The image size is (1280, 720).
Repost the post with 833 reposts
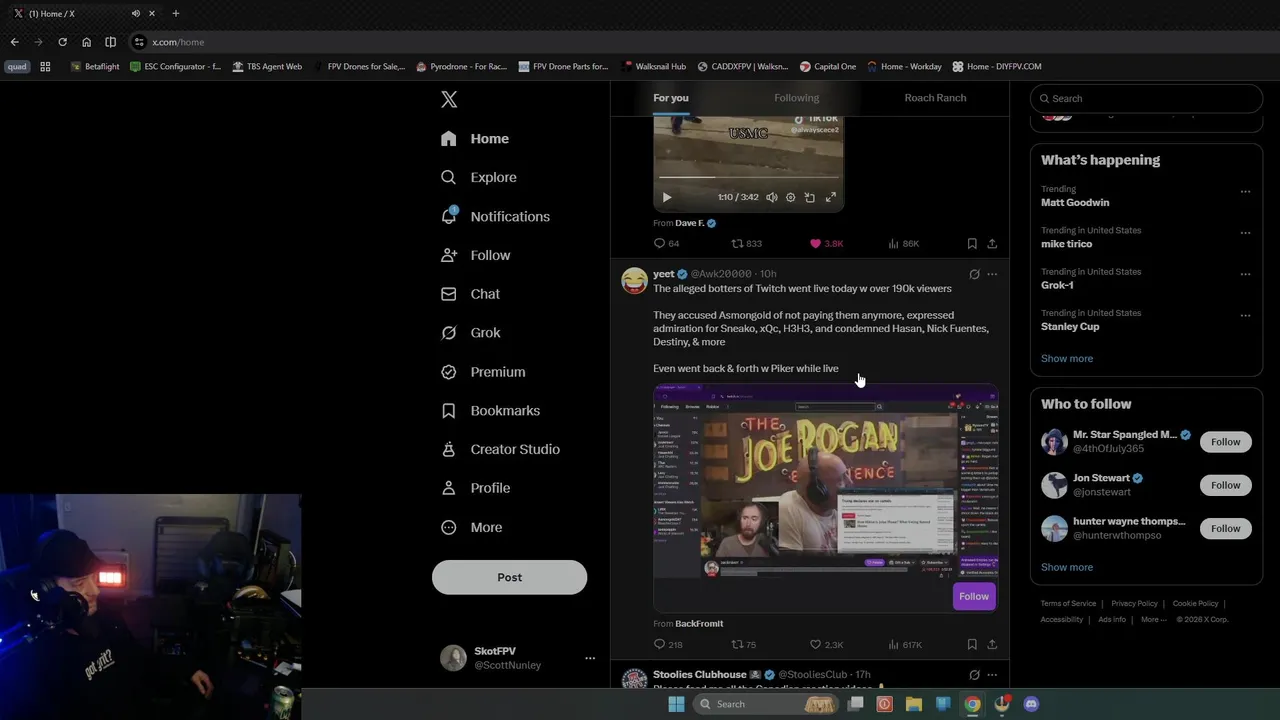pos(746,243)
